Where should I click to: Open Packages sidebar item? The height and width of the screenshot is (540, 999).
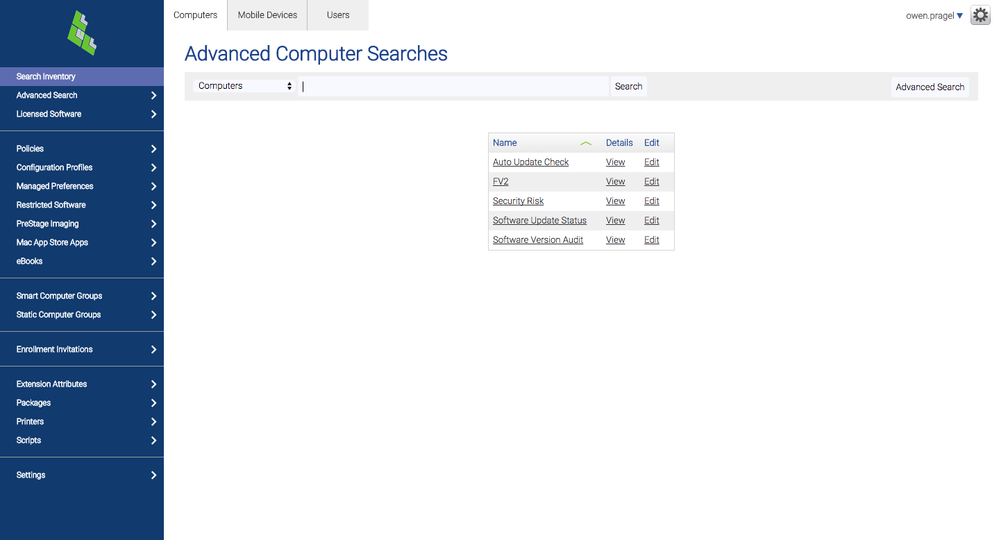click(82, 402)
